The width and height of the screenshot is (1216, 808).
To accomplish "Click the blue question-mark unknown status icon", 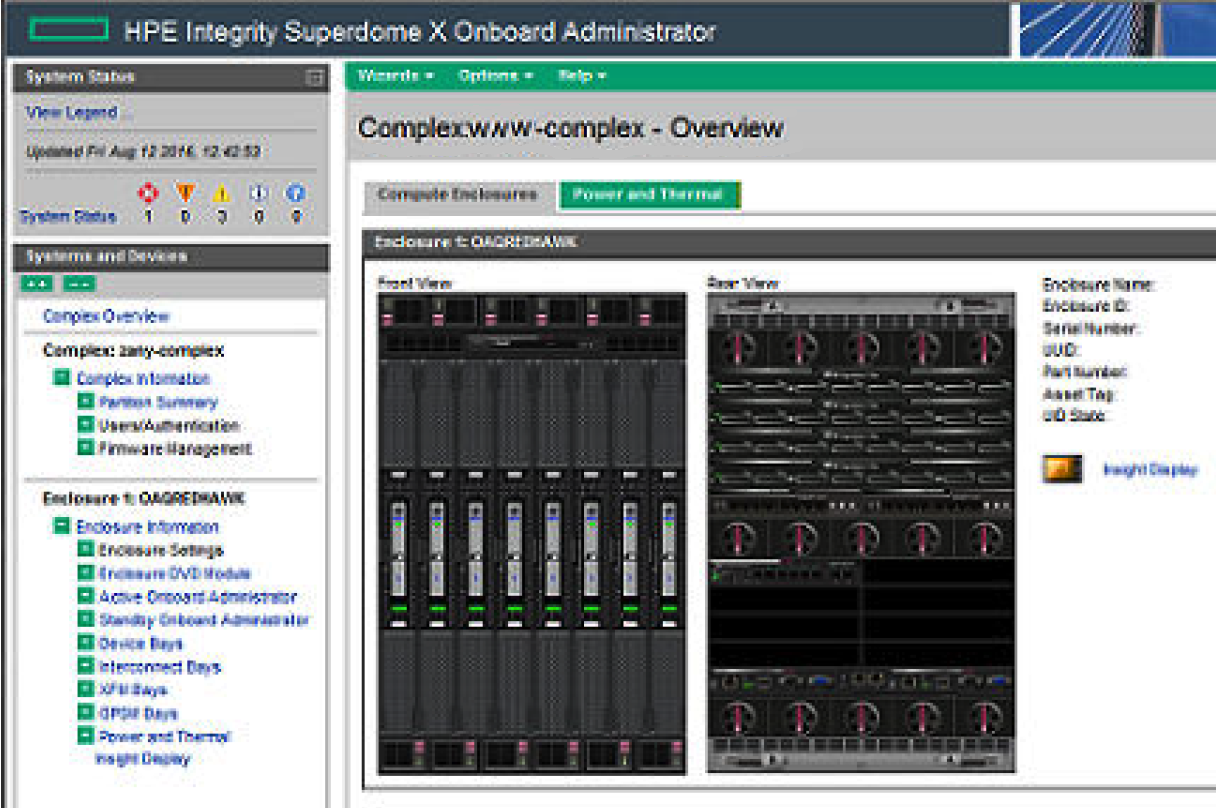I will (x=296, y=193).
